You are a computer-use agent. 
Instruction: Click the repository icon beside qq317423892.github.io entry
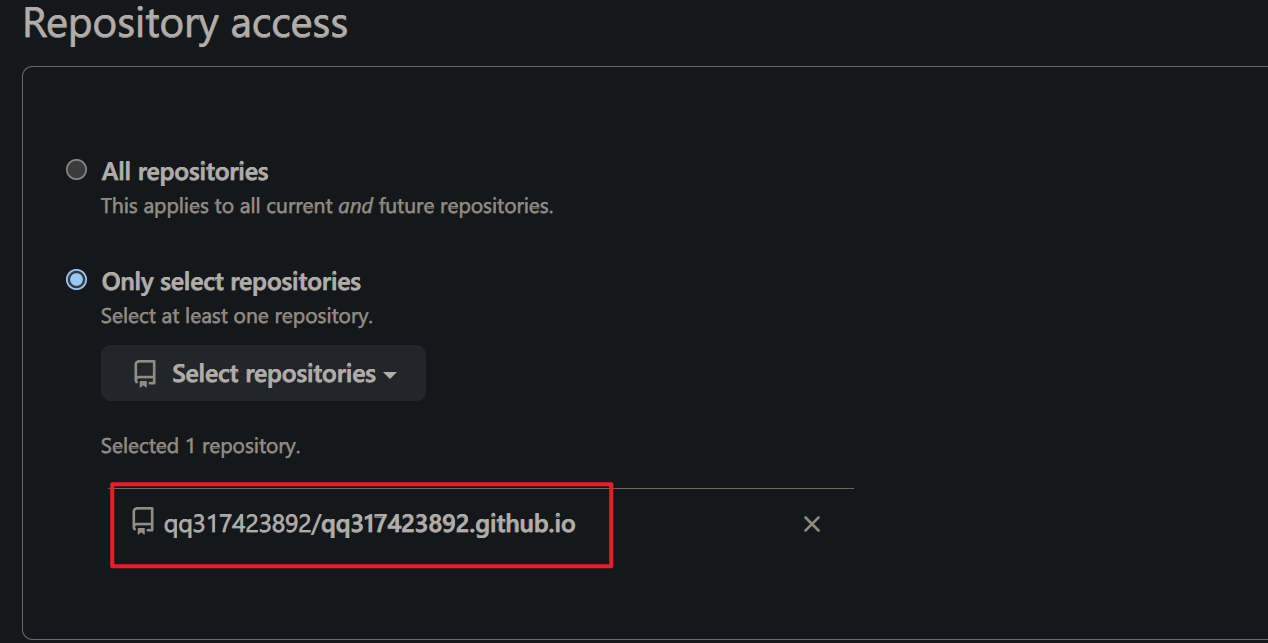(x=143, y=521)
